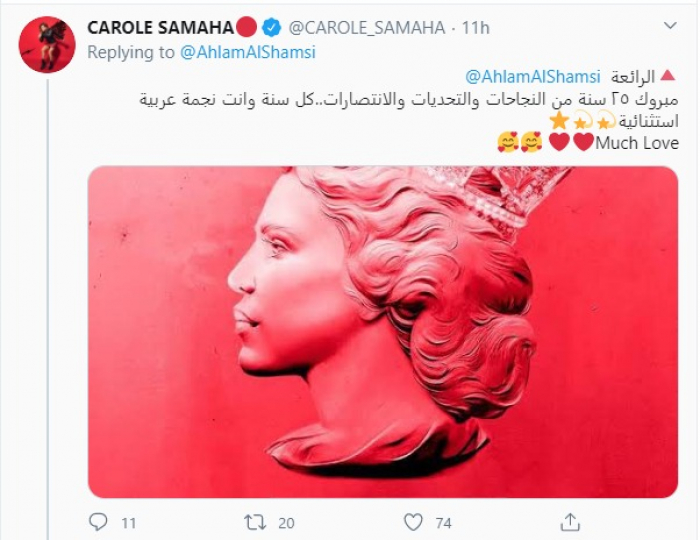Retweet using the retweet arrows icon
Screen dimensions: 700x540
point(255,522)
